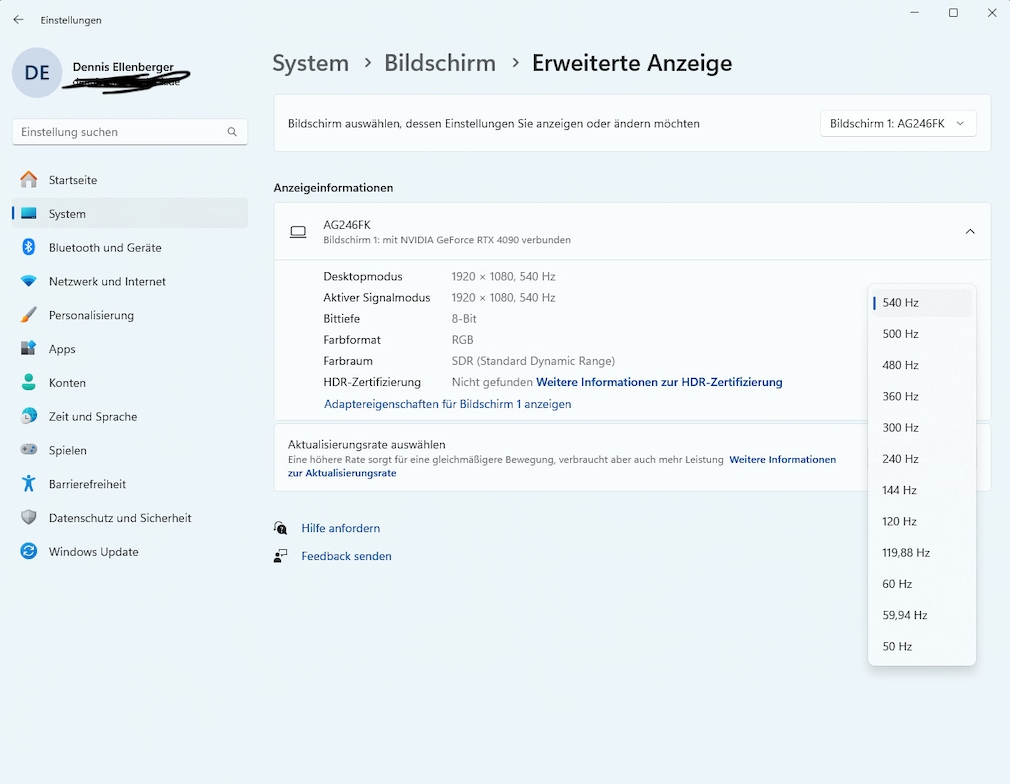
Task: Click the Netzwerk und Internet wifi icon
Action: pyautogui.click(x=29, y=281)
